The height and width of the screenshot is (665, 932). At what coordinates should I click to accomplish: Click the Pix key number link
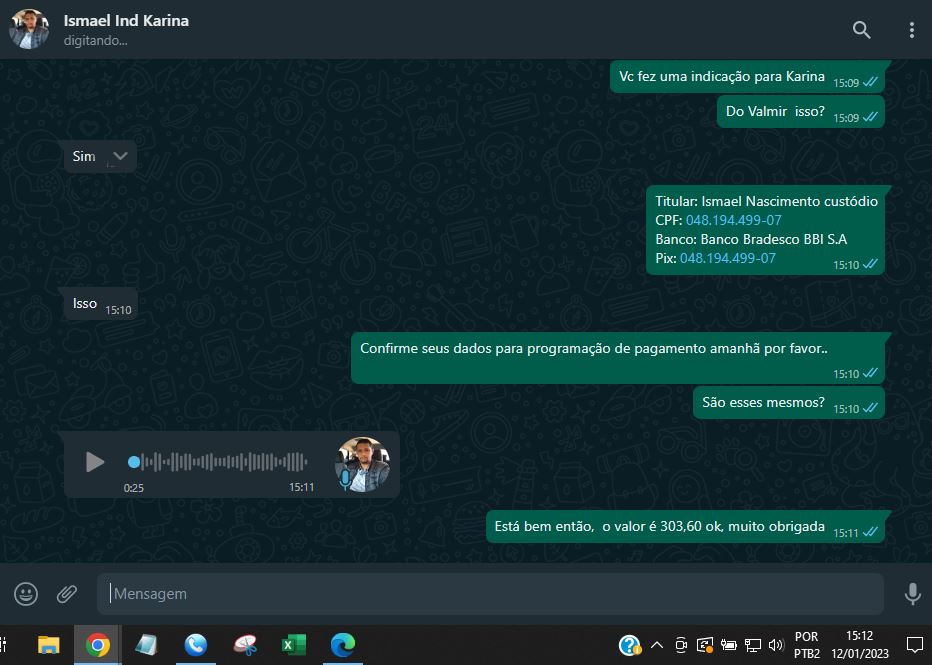(727, 258)
